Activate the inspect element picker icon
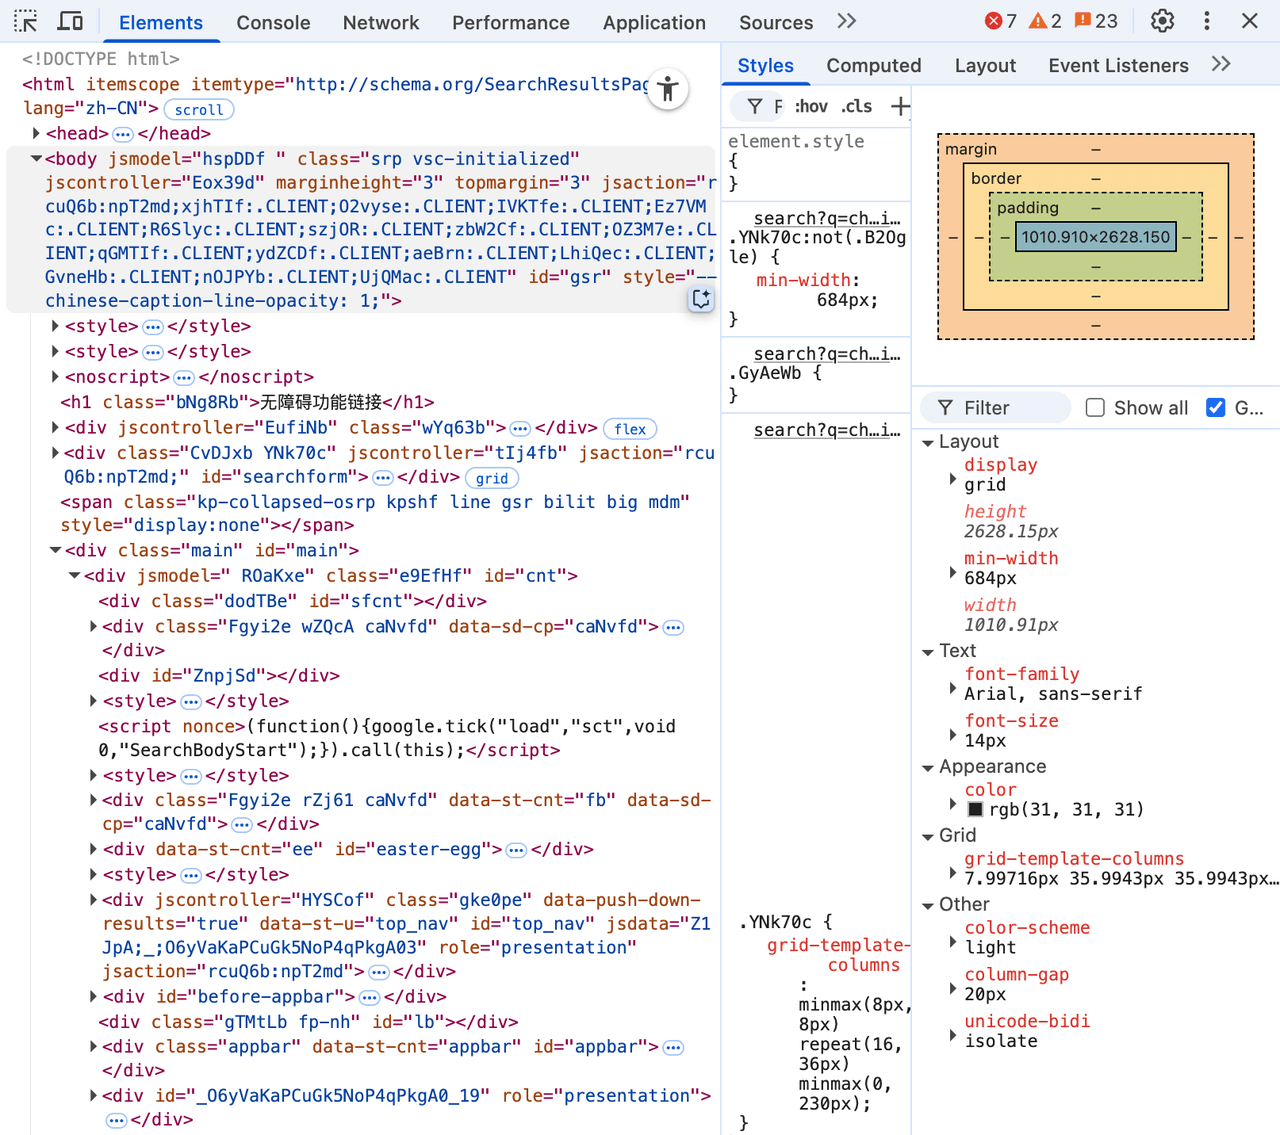 pos(26,21)
